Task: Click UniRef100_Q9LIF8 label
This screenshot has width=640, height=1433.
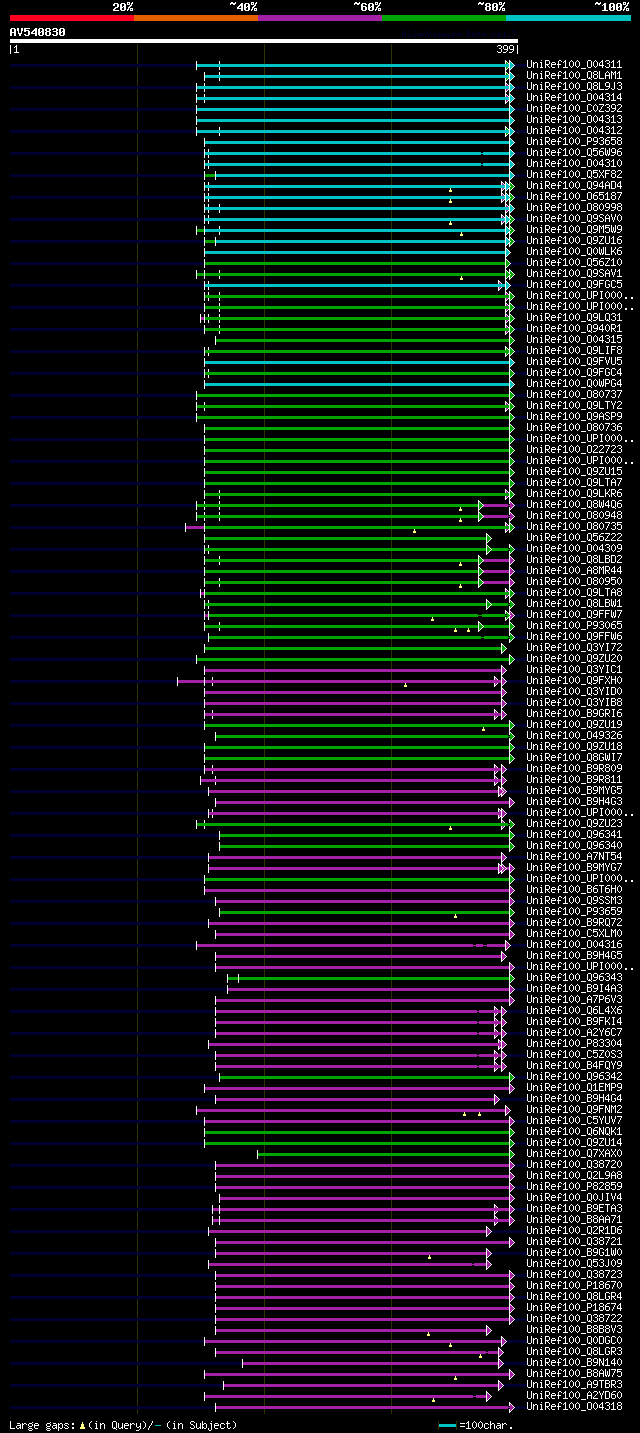Action: pos(574,351)
